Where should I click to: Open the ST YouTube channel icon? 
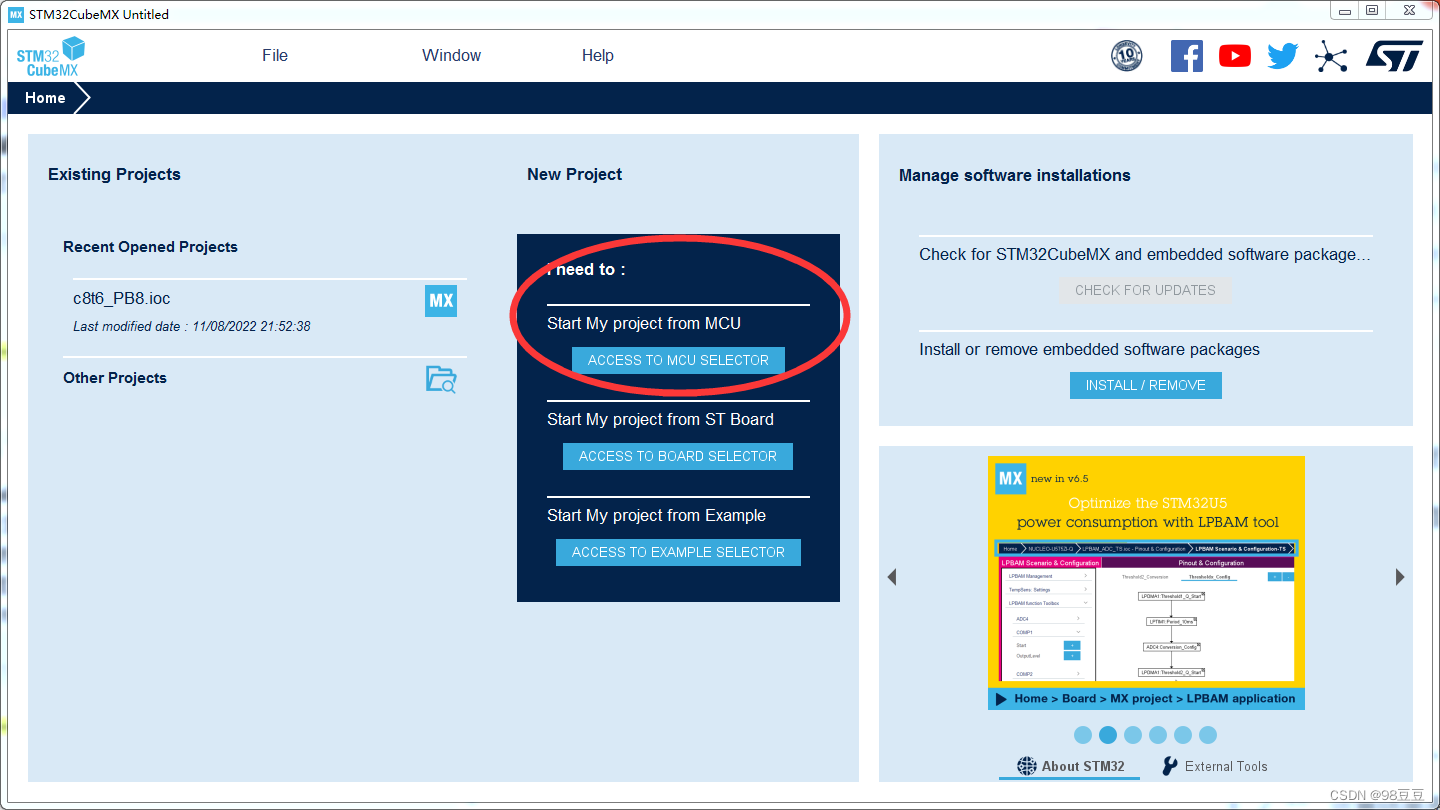click(x=1235, y=56)
